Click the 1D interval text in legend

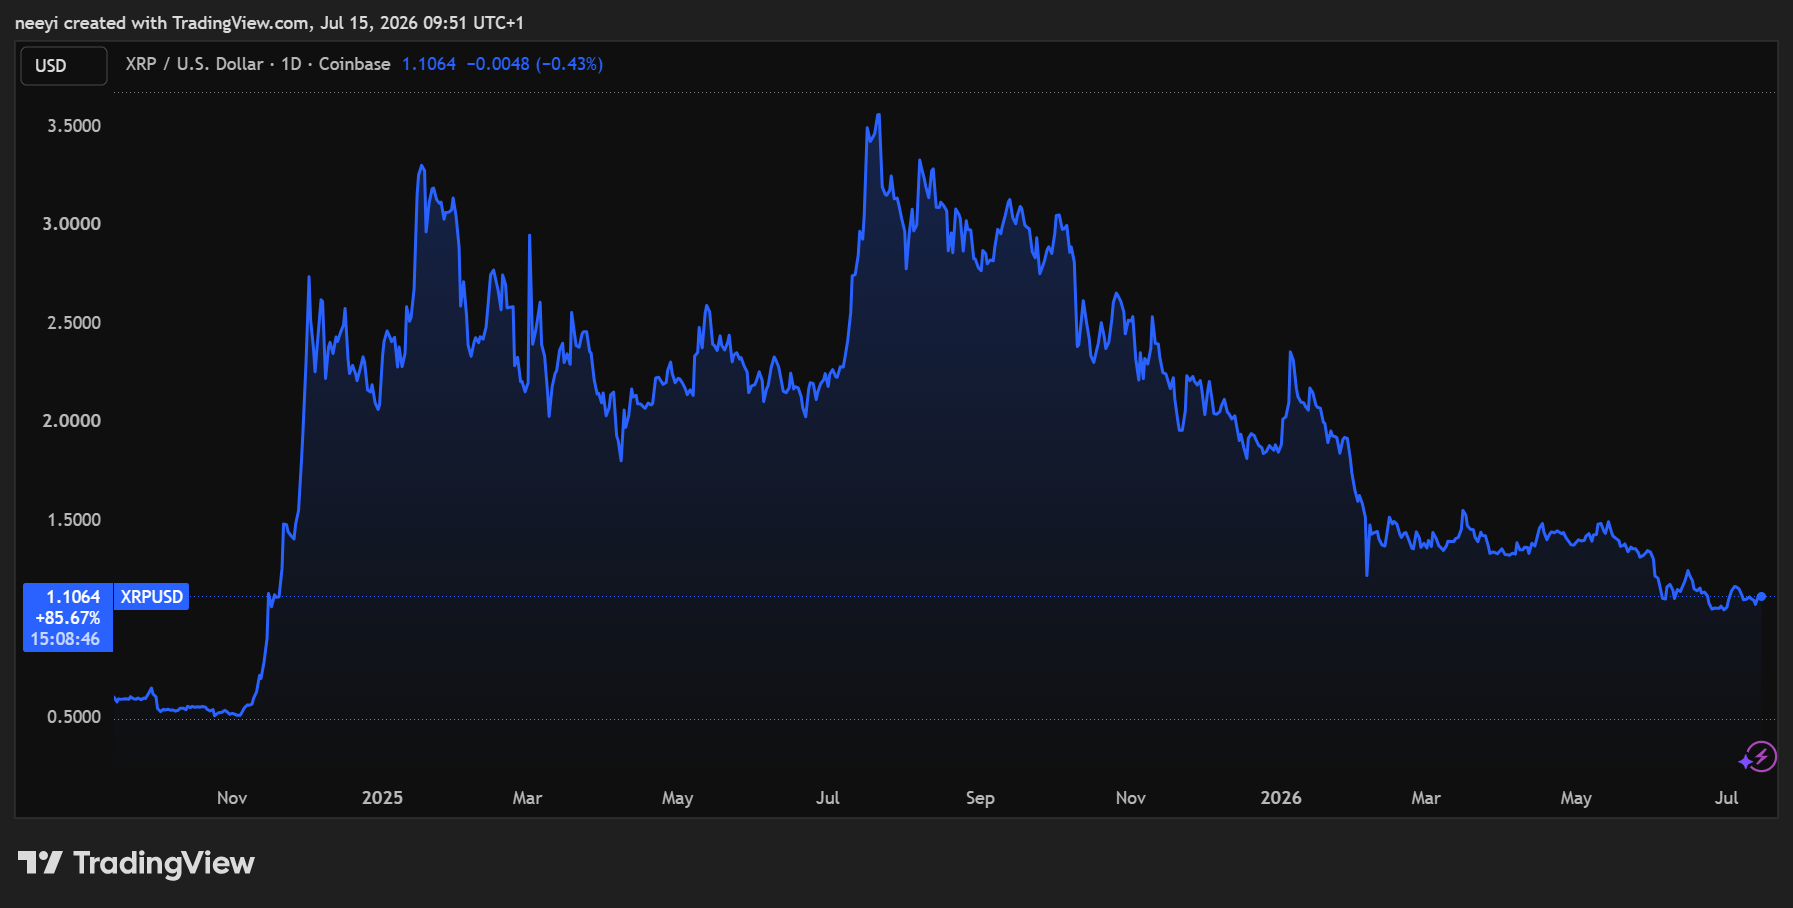point(291,64)
